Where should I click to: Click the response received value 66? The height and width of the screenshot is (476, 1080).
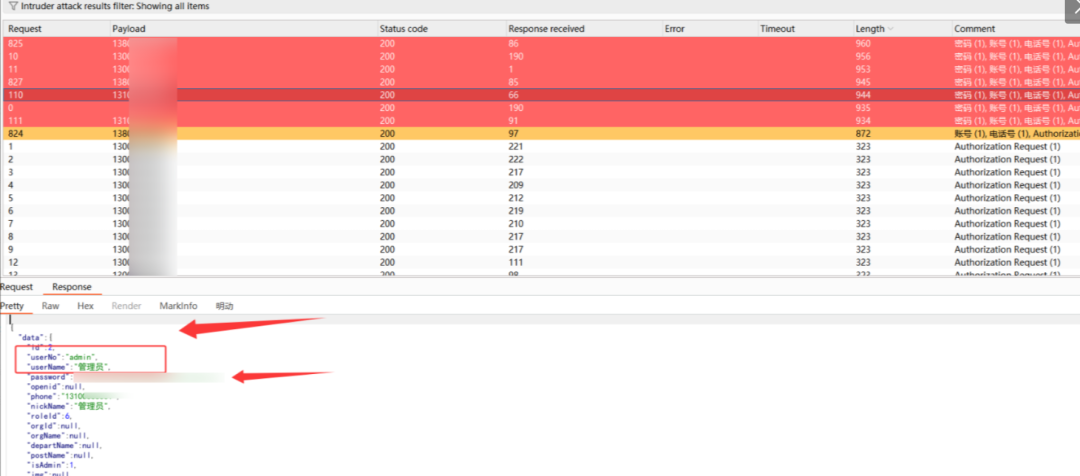pos(513,95)
